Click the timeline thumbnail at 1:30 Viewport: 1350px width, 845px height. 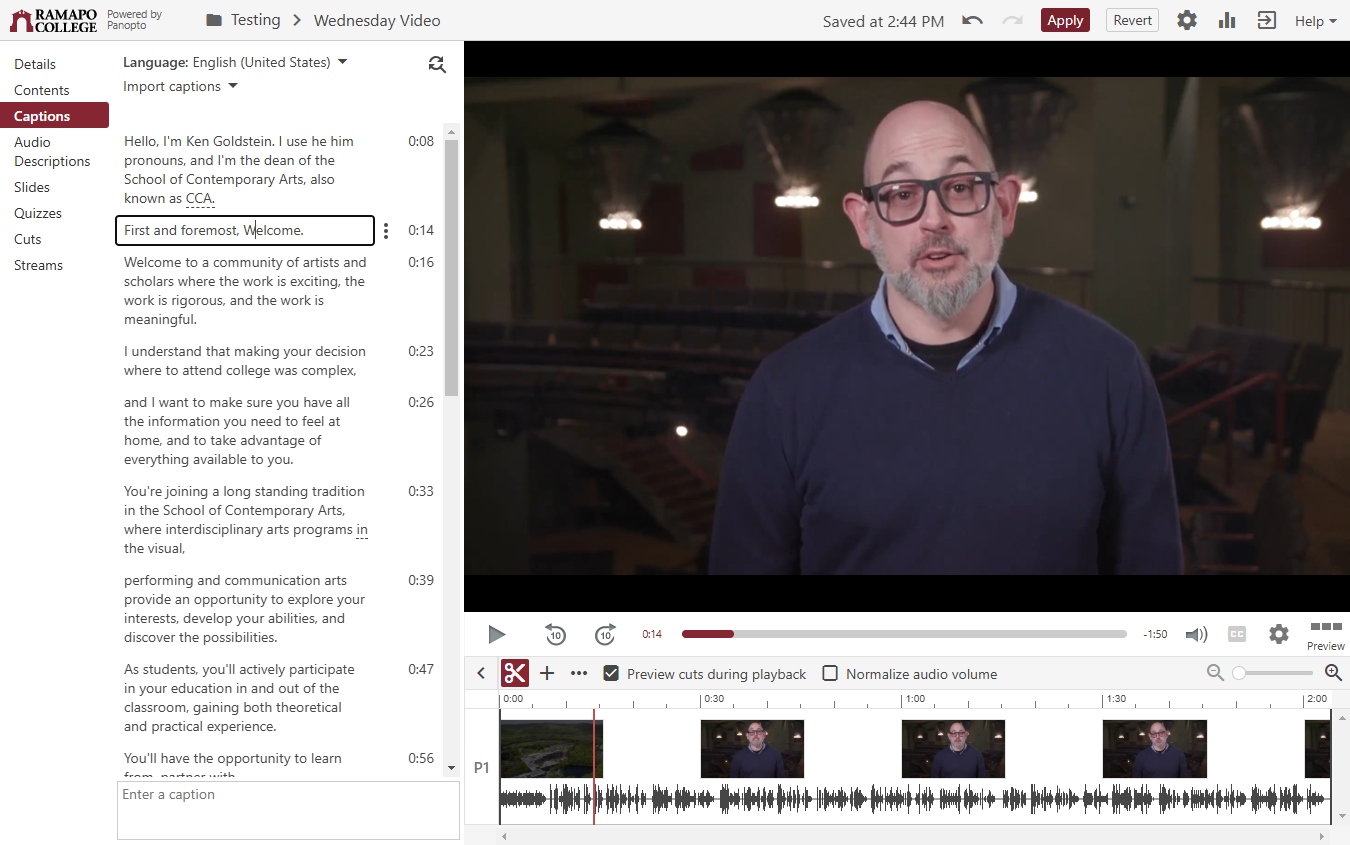point(1154,748)
